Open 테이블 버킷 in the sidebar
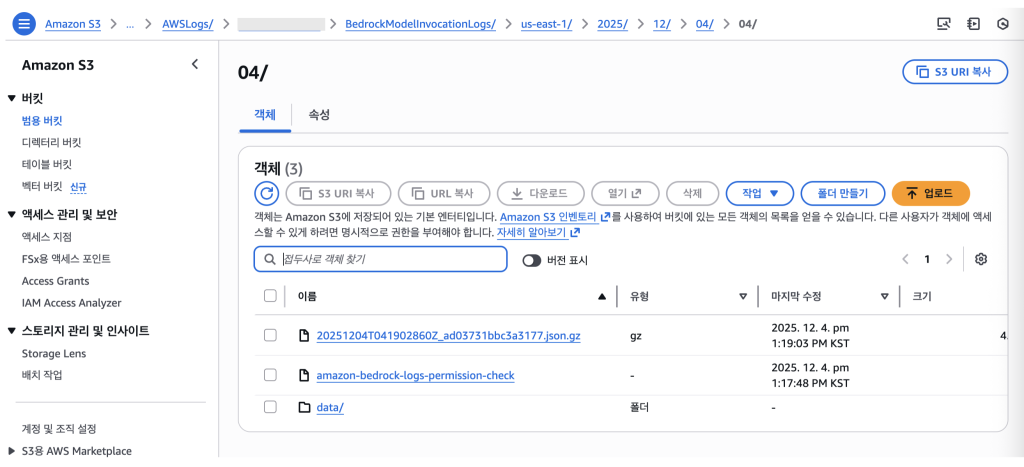1024x467 pixels. (46, 163)
